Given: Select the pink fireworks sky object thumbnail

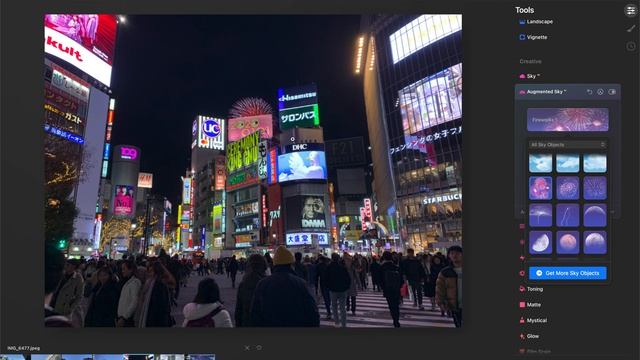Looking at the screenshot, I should click(540, 188).
